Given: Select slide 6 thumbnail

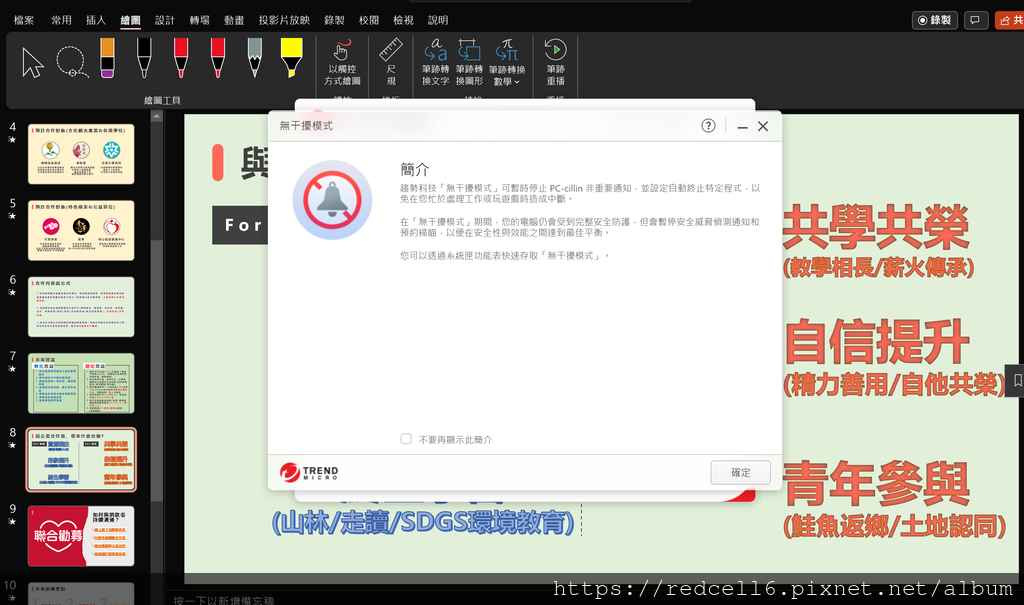Looking at the screenshot, I should [x=81, y=307].
